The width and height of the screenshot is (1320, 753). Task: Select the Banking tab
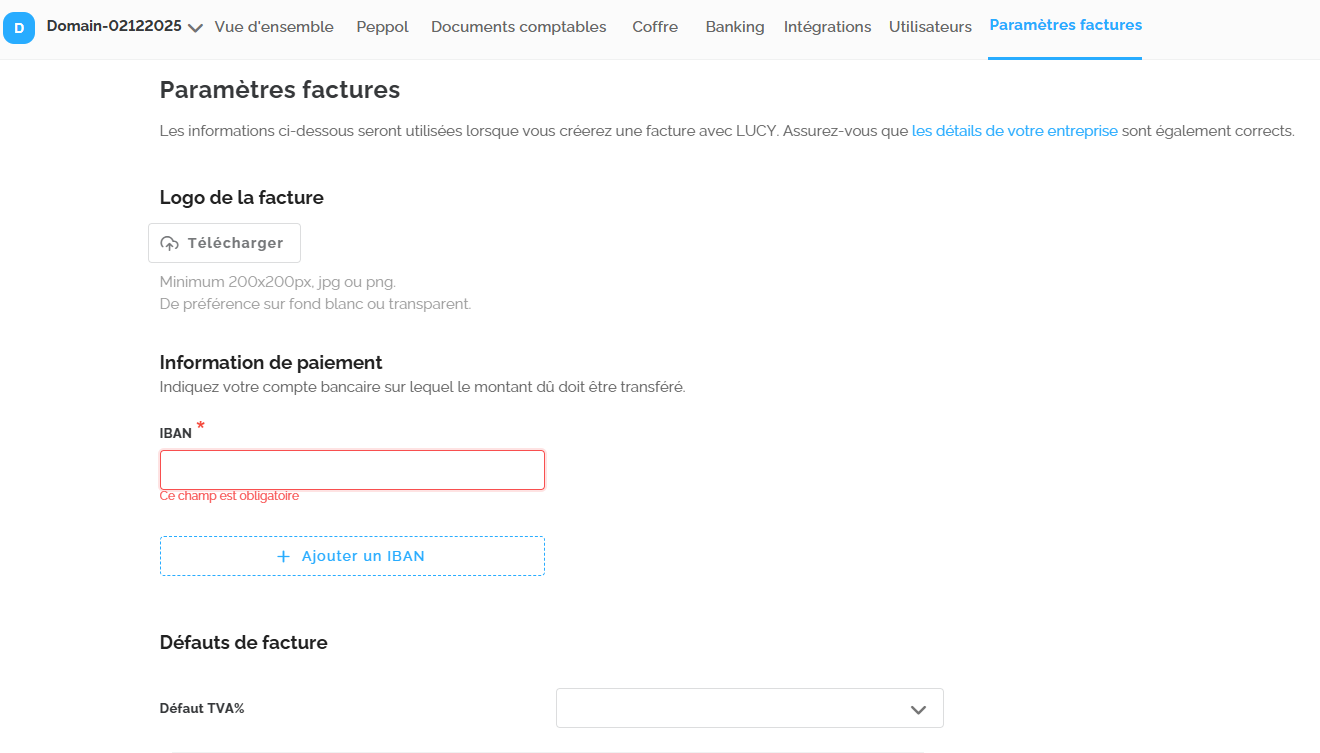click(x=734, y=27)
